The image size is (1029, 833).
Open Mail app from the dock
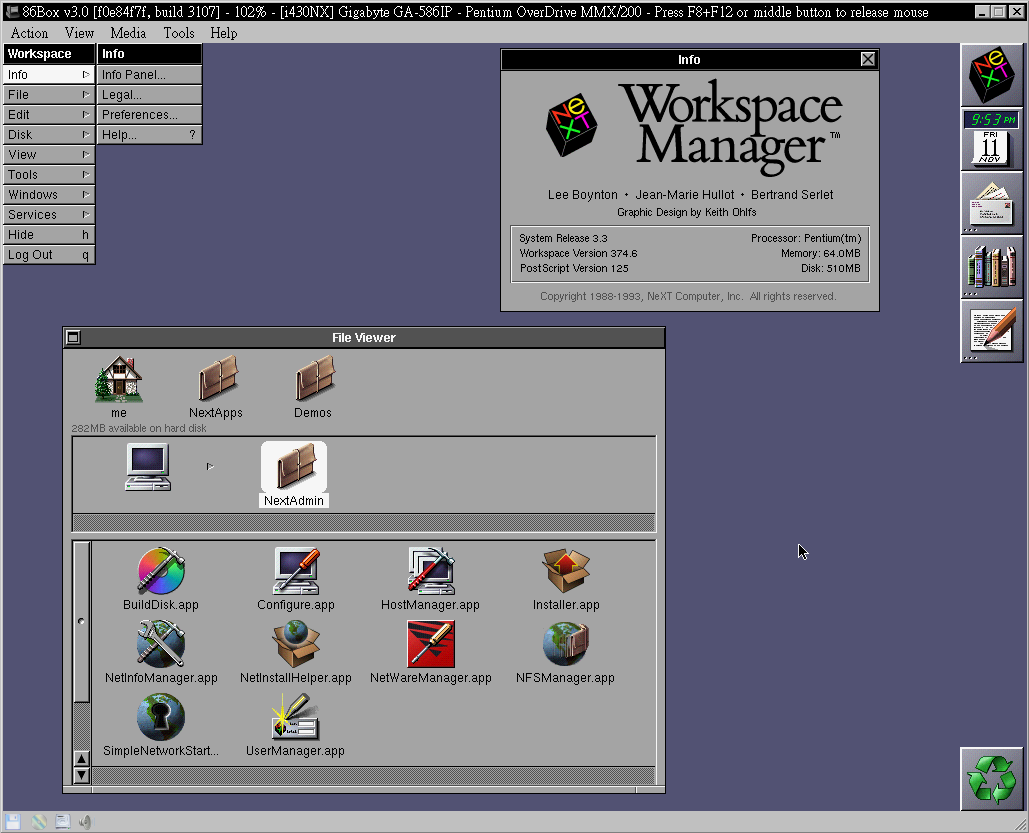(992, 203)
